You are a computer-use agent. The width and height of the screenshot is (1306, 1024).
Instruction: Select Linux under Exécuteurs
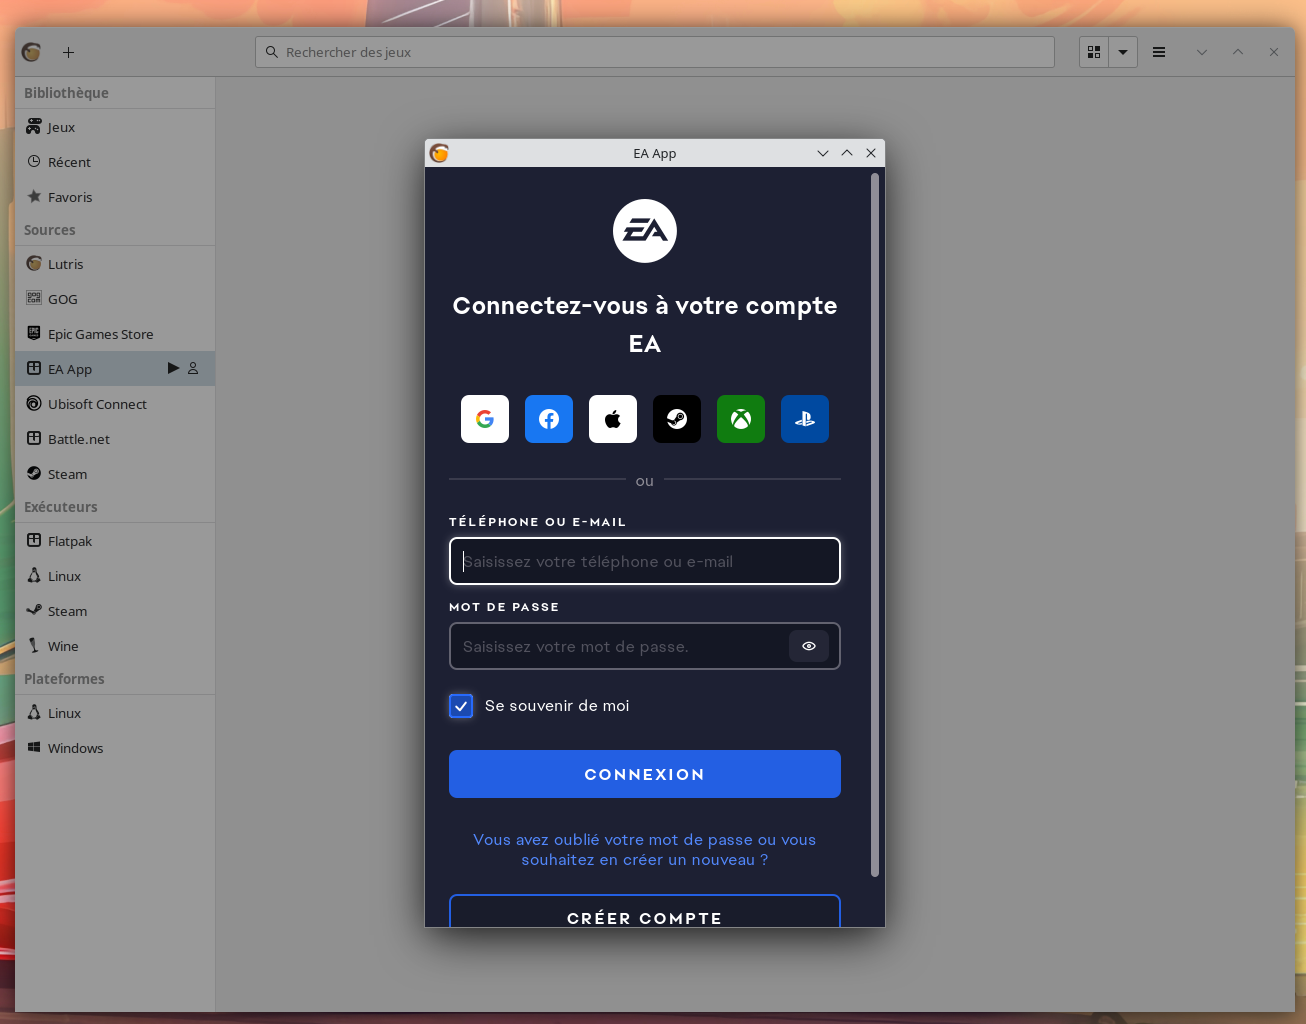[x=115, y=576]
